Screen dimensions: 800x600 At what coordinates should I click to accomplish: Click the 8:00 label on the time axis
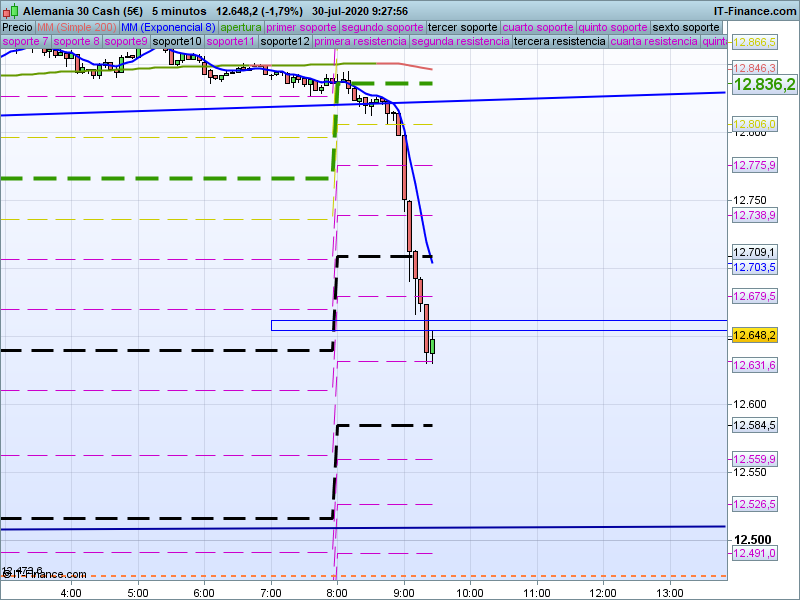pos(337,592)
